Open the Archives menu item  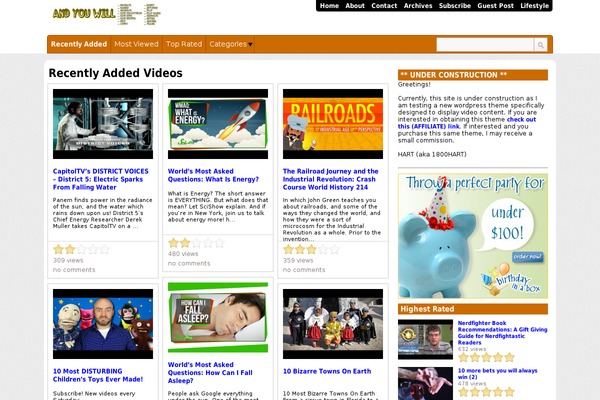click(x=418, y=6)
